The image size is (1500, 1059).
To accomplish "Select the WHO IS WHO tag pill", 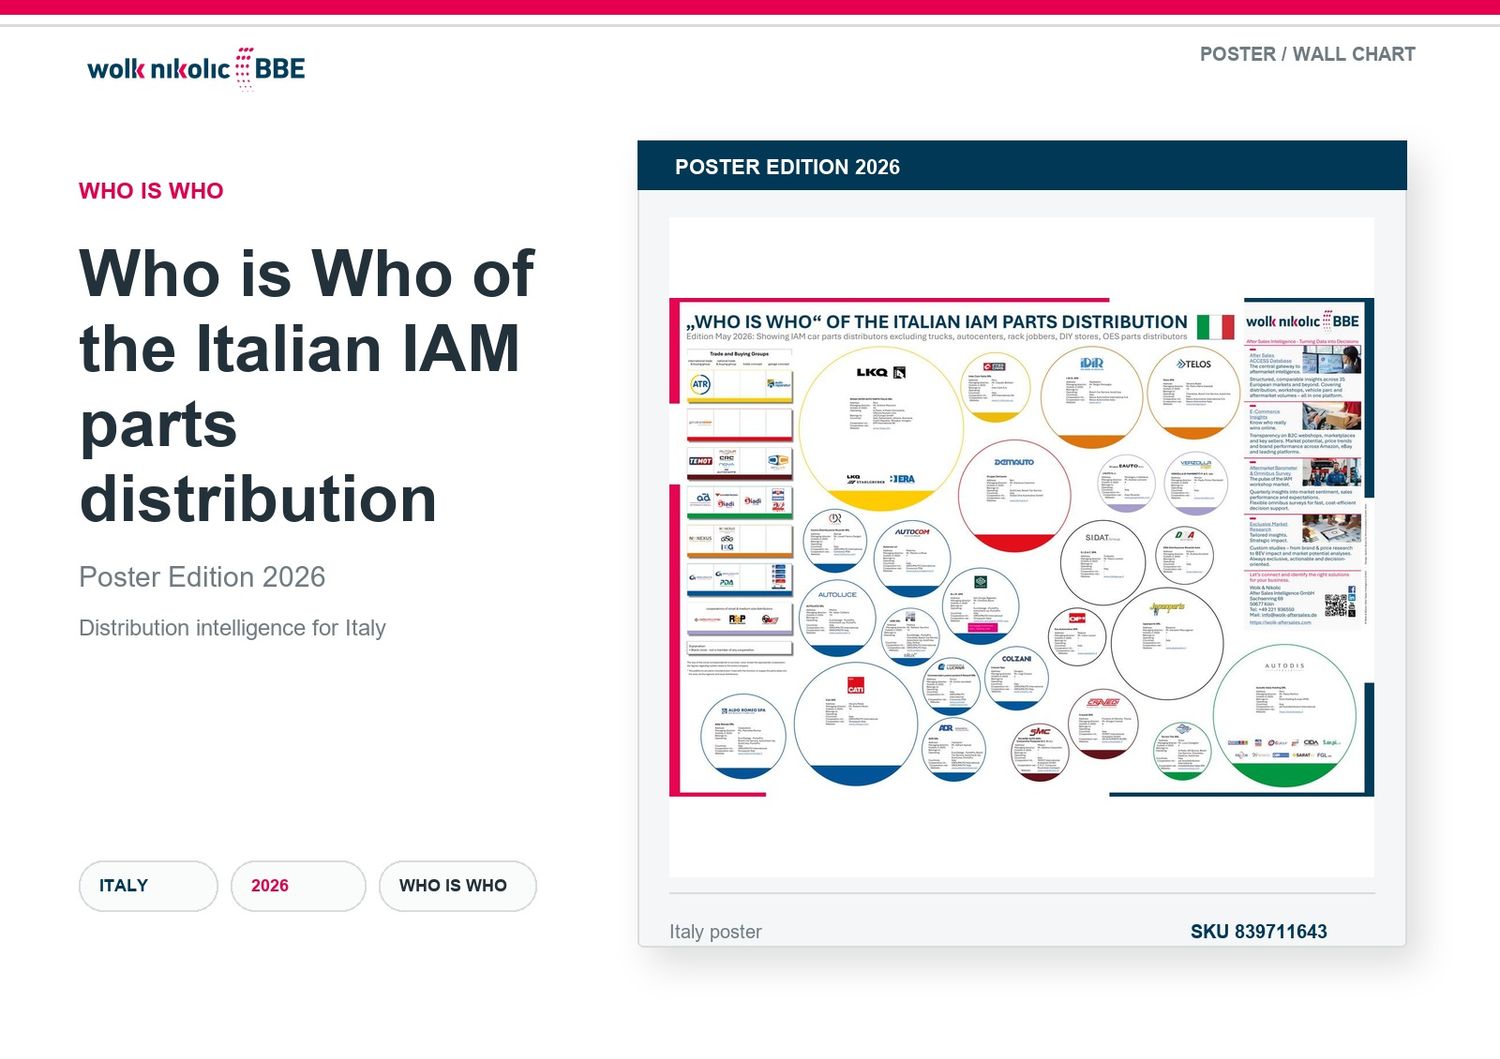I will coord(457,886).
